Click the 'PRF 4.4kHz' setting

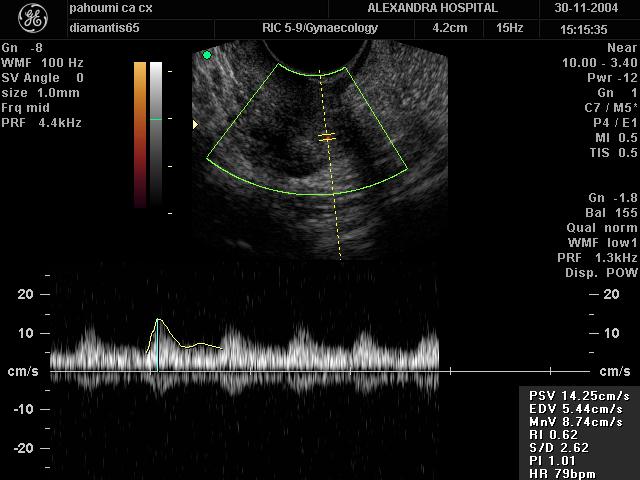pos(41,122)
